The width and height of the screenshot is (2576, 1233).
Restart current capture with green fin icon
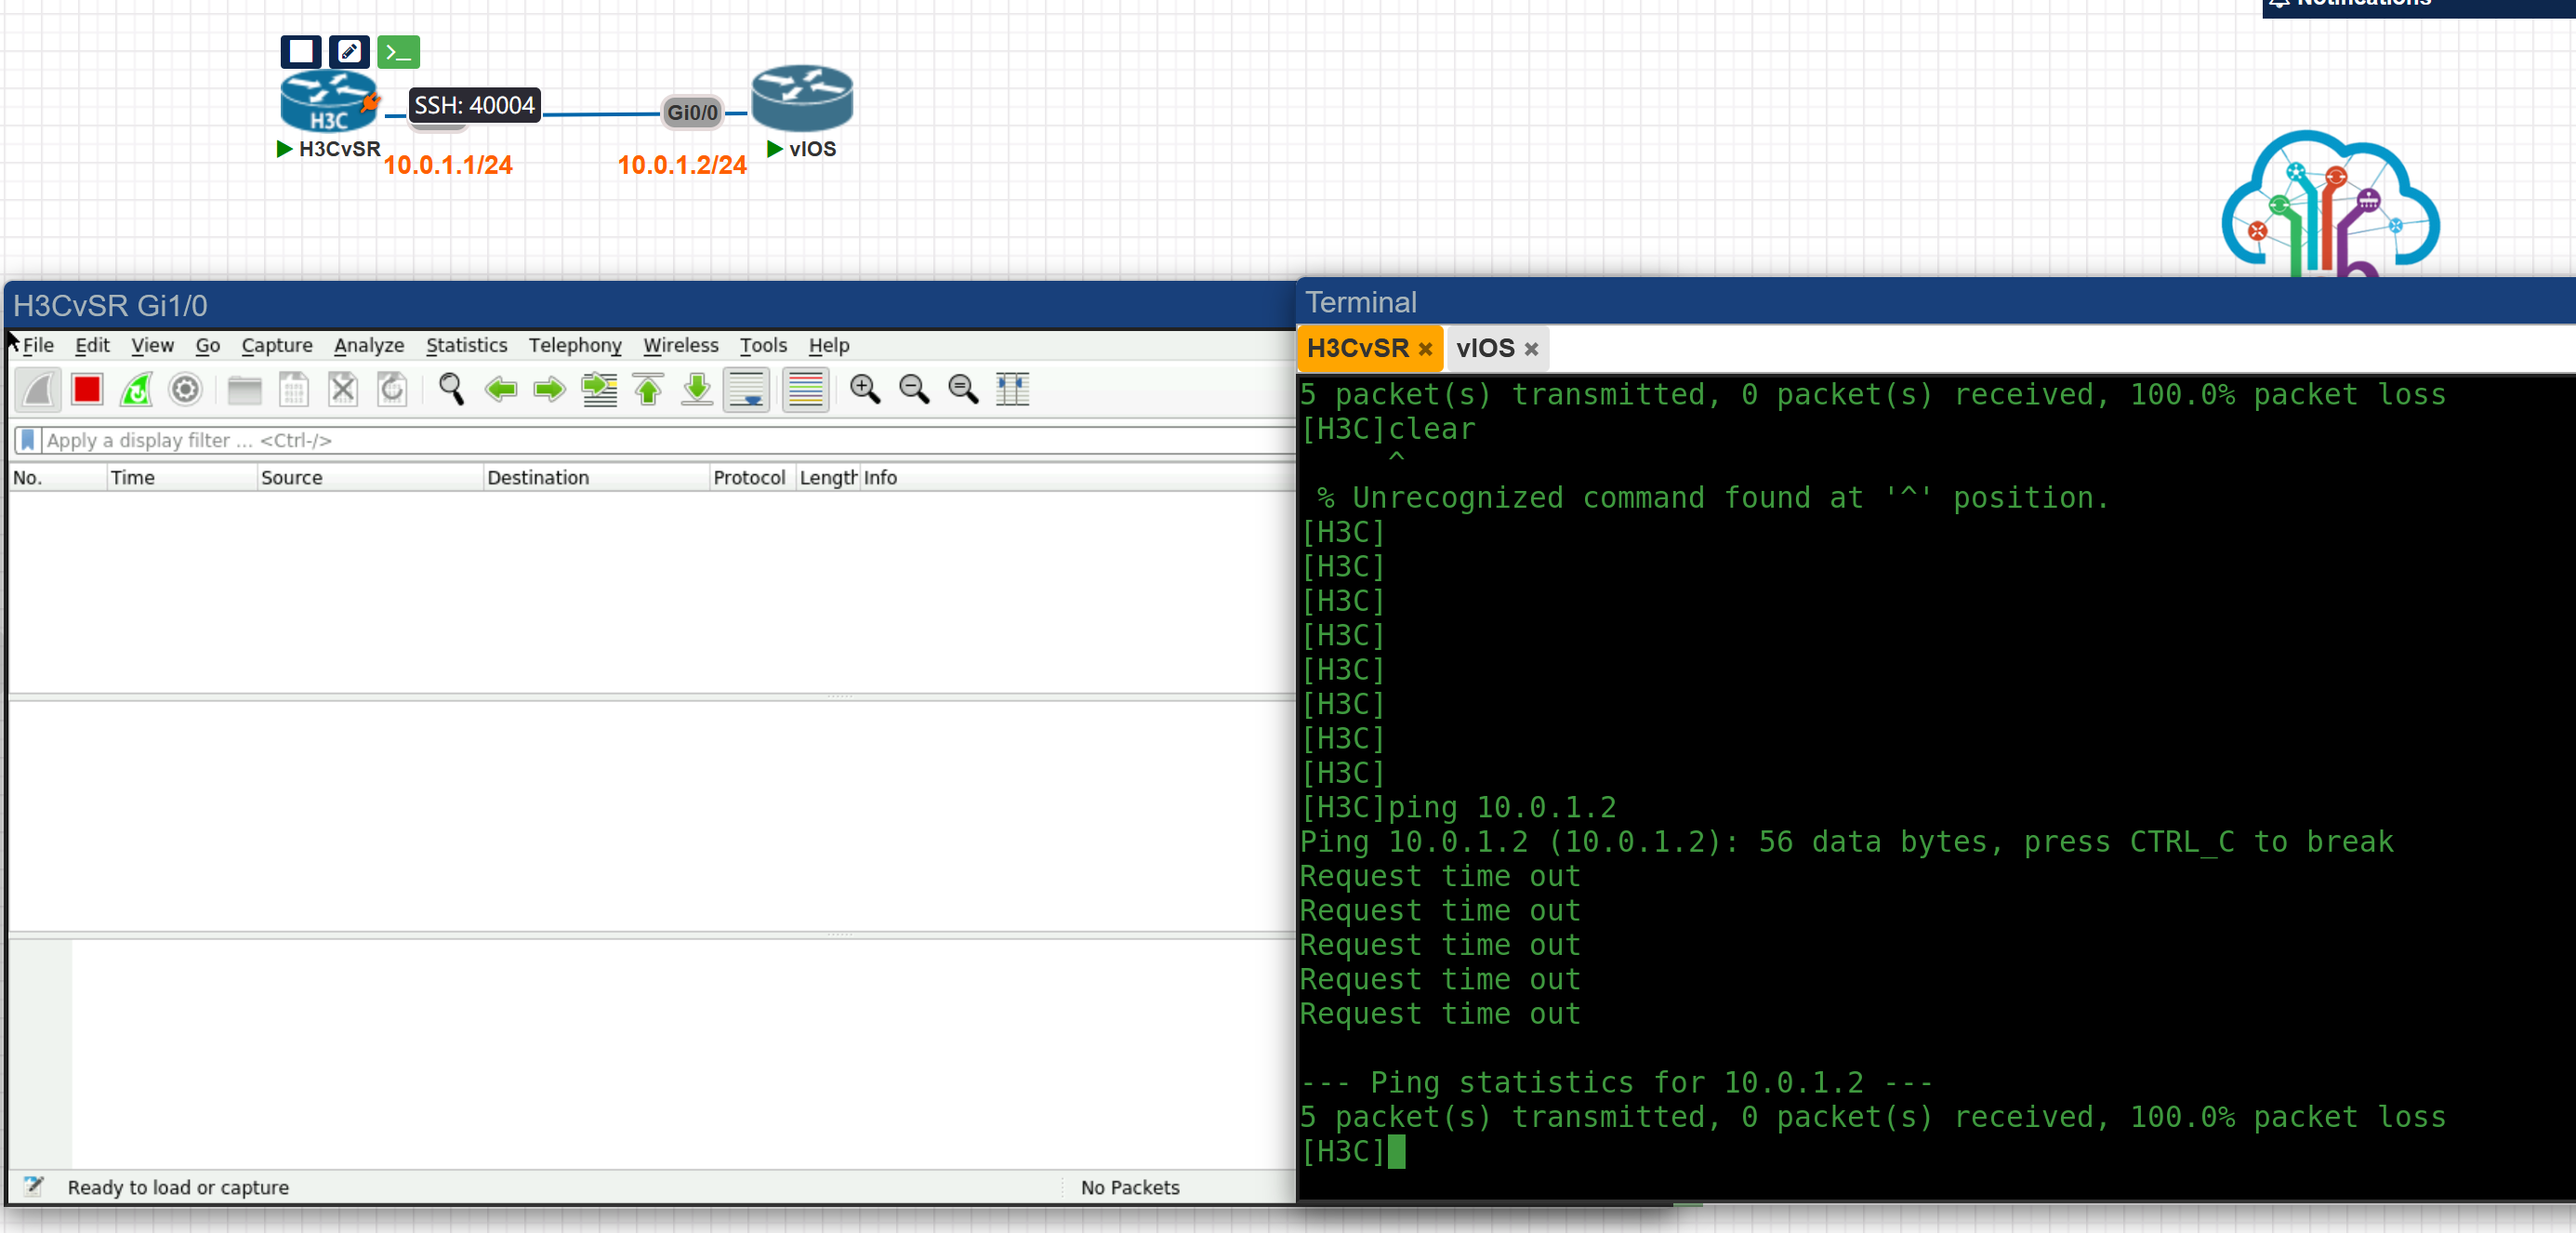point(136,389)
